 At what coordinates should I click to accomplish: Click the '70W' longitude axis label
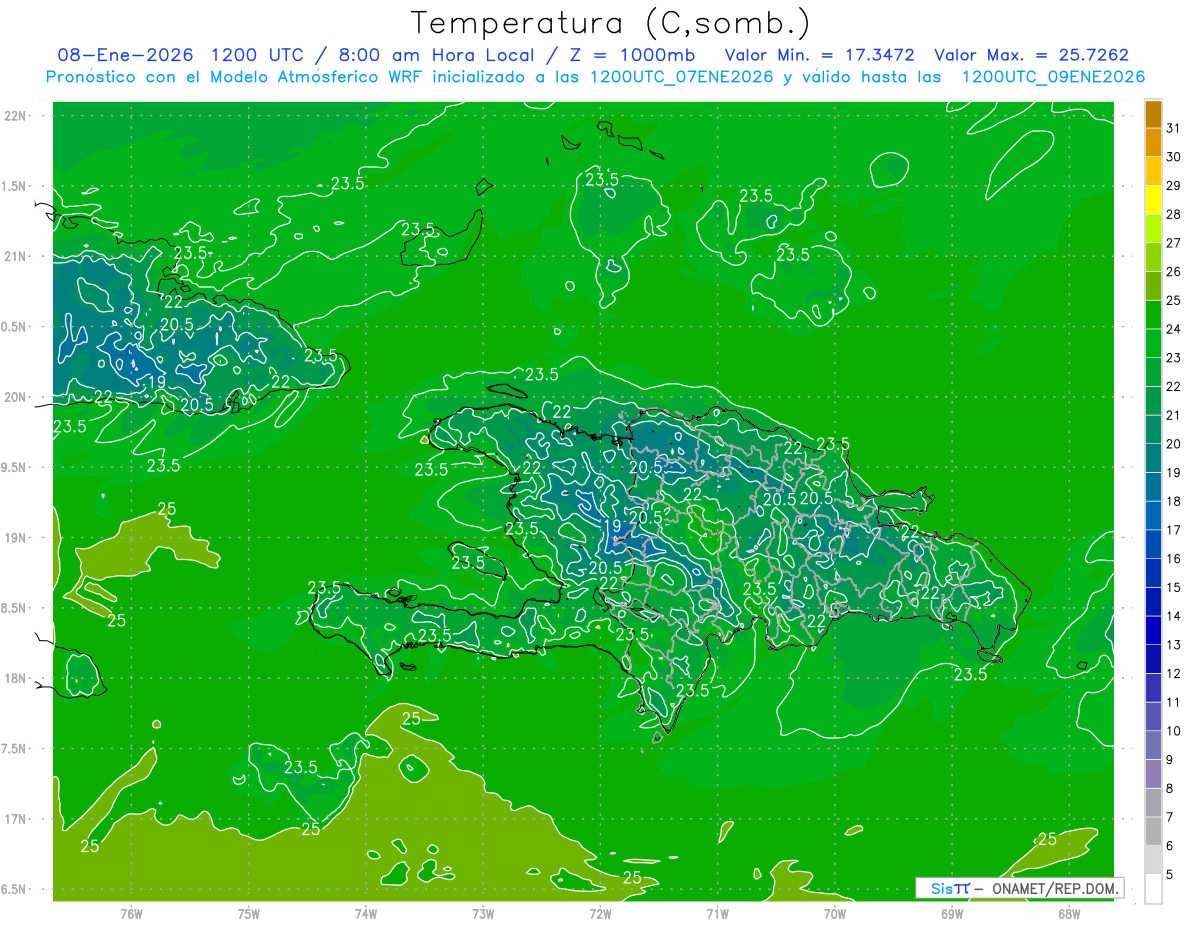[835, 913]
